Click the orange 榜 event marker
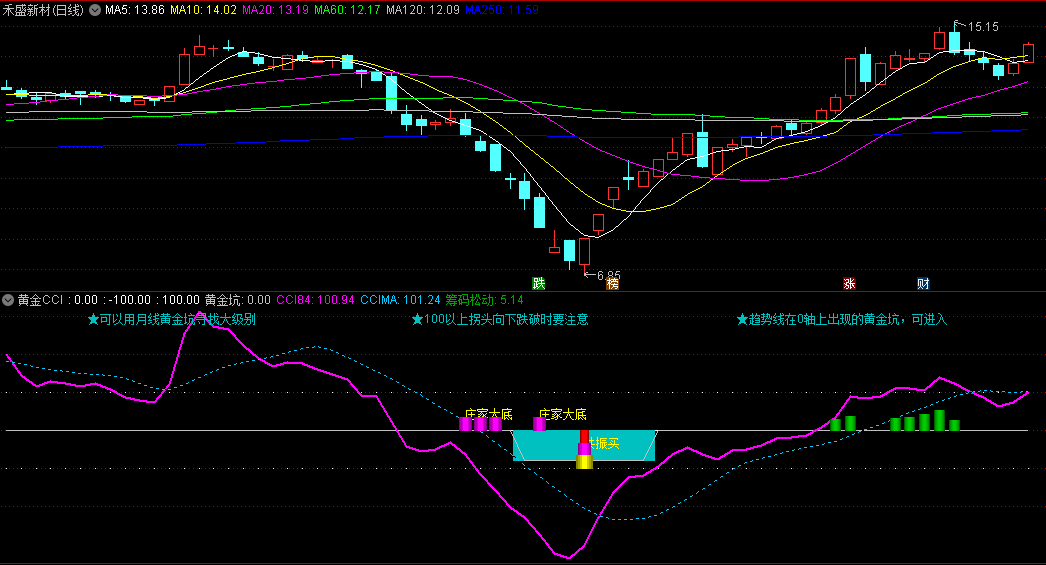This screenshot has height=565, width=1046. (612, 284)
